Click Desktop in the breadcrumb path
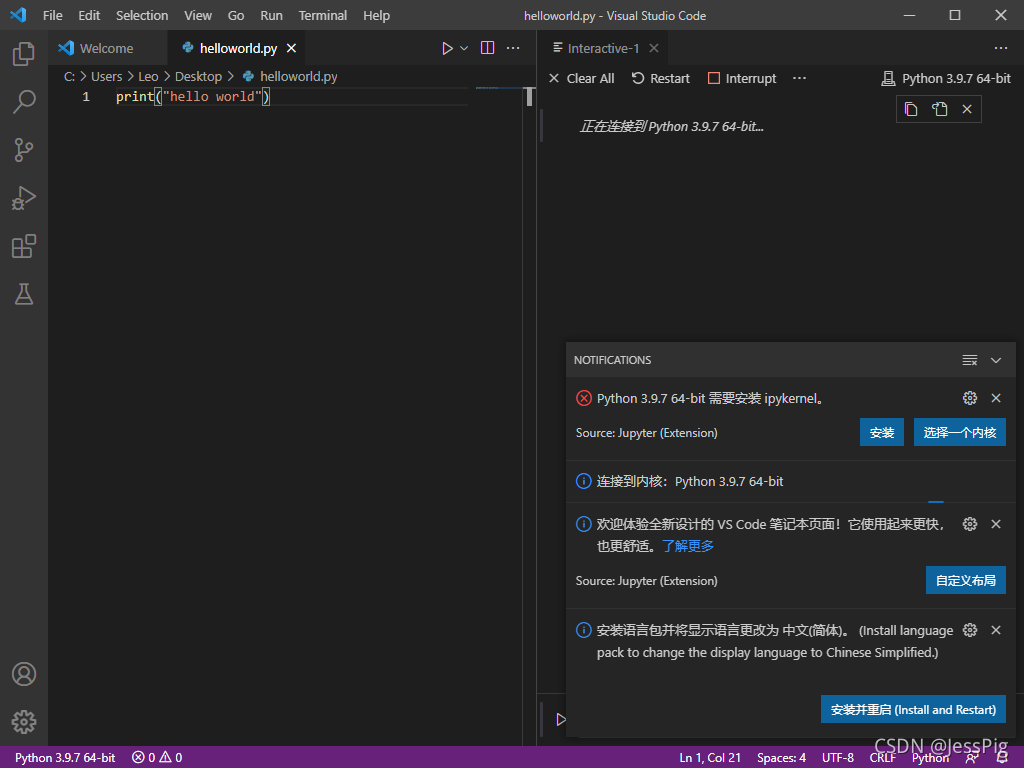 199,76
